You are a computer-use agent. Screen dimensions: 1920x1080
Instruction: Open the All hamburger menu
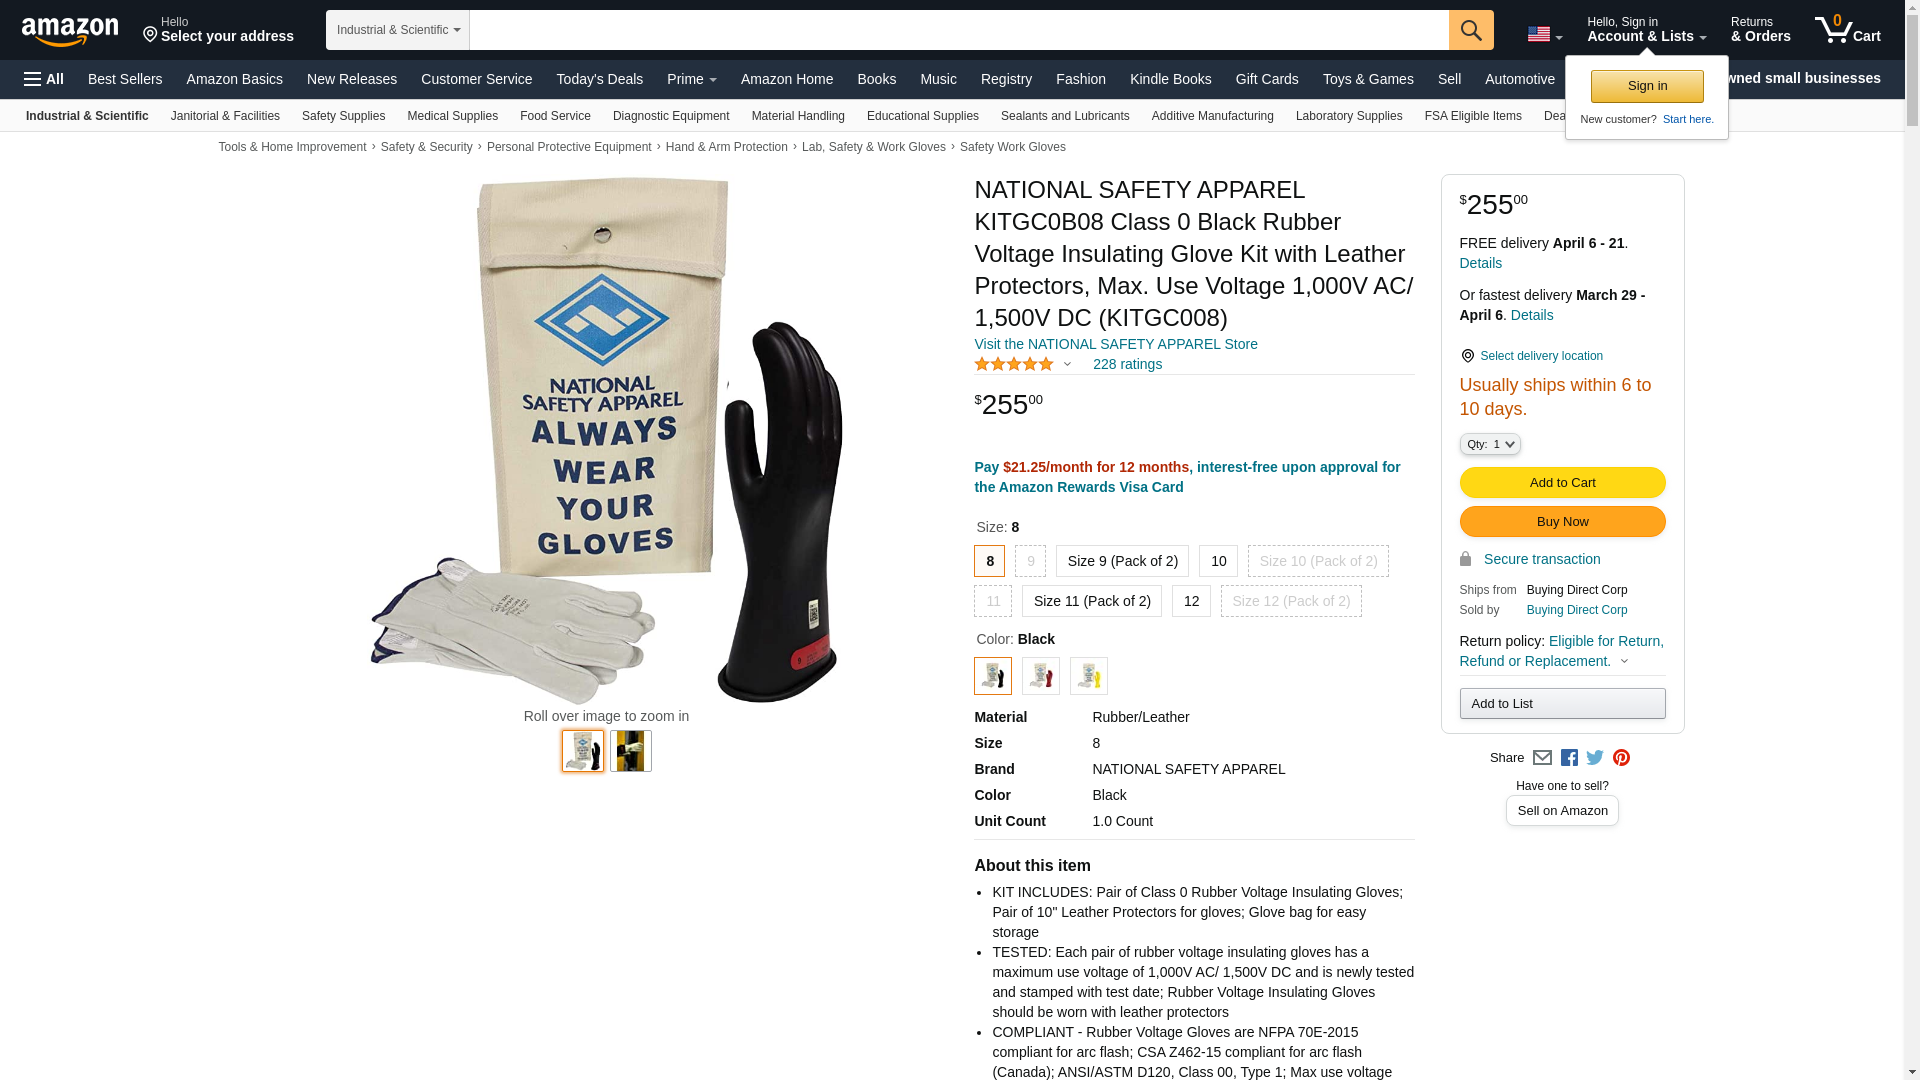click(x=44, y=79)
